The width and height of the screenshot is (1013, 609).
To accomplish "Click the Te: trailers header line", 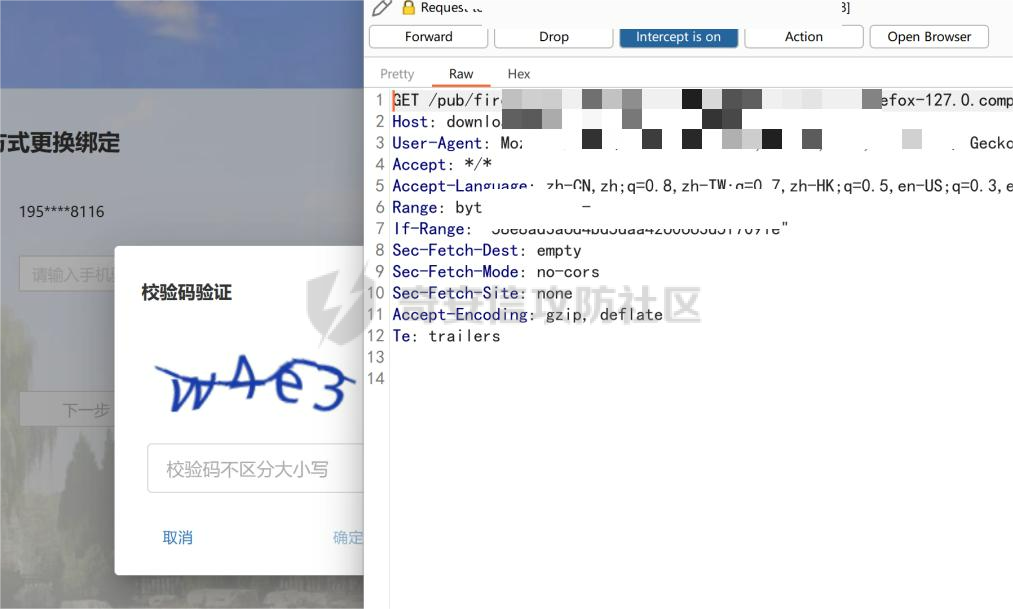I will pyautogui.click(x=446, y=336).
